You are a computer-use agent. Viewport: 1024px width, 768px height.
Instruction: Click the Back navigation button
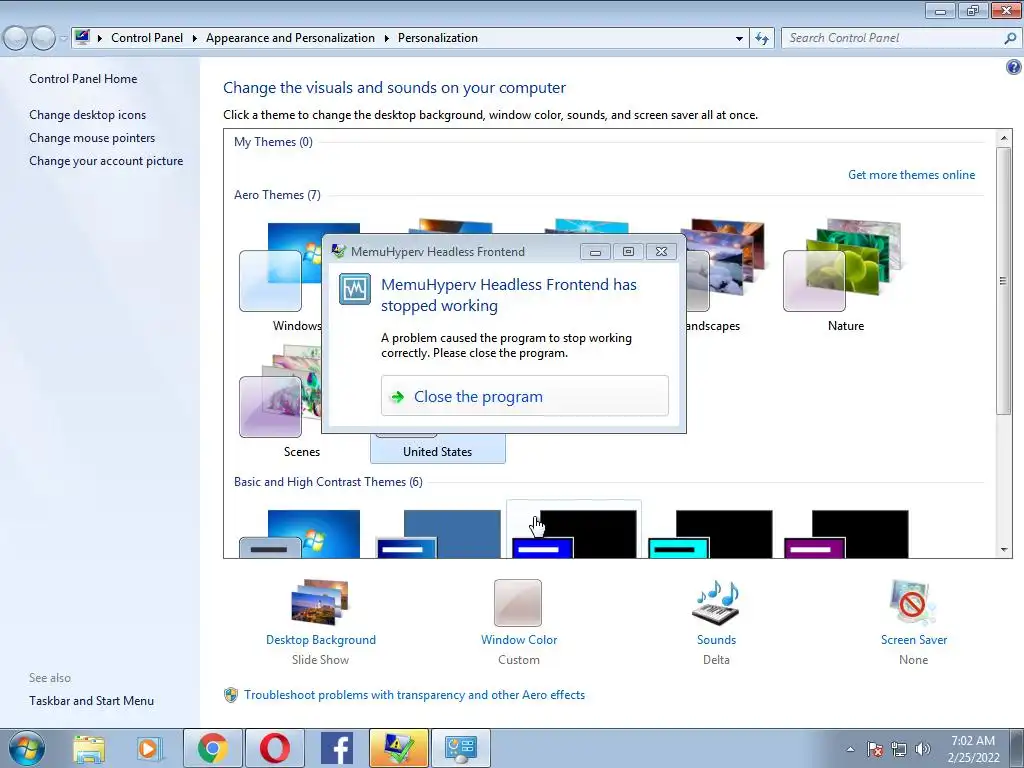(15, 38)
